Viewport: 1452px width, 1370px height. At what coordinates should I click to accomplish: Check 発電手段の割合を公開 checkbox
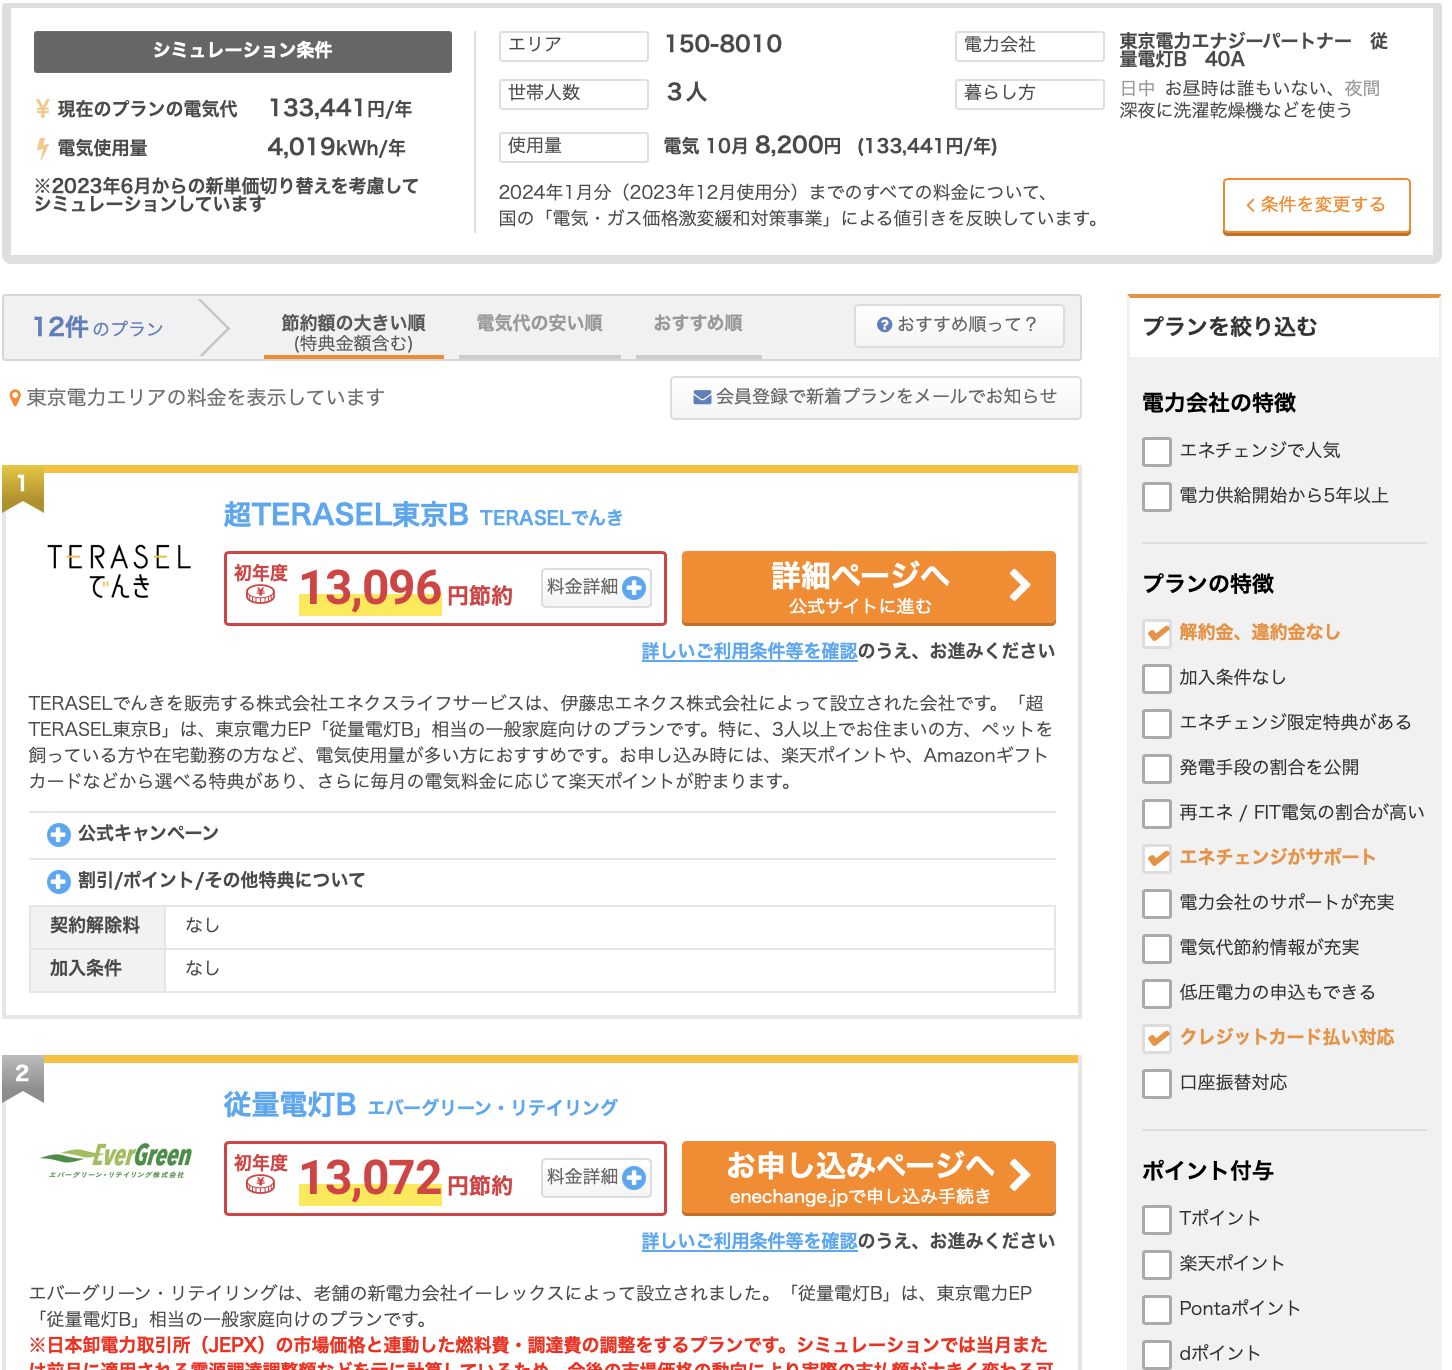(x=1157, y=769)
